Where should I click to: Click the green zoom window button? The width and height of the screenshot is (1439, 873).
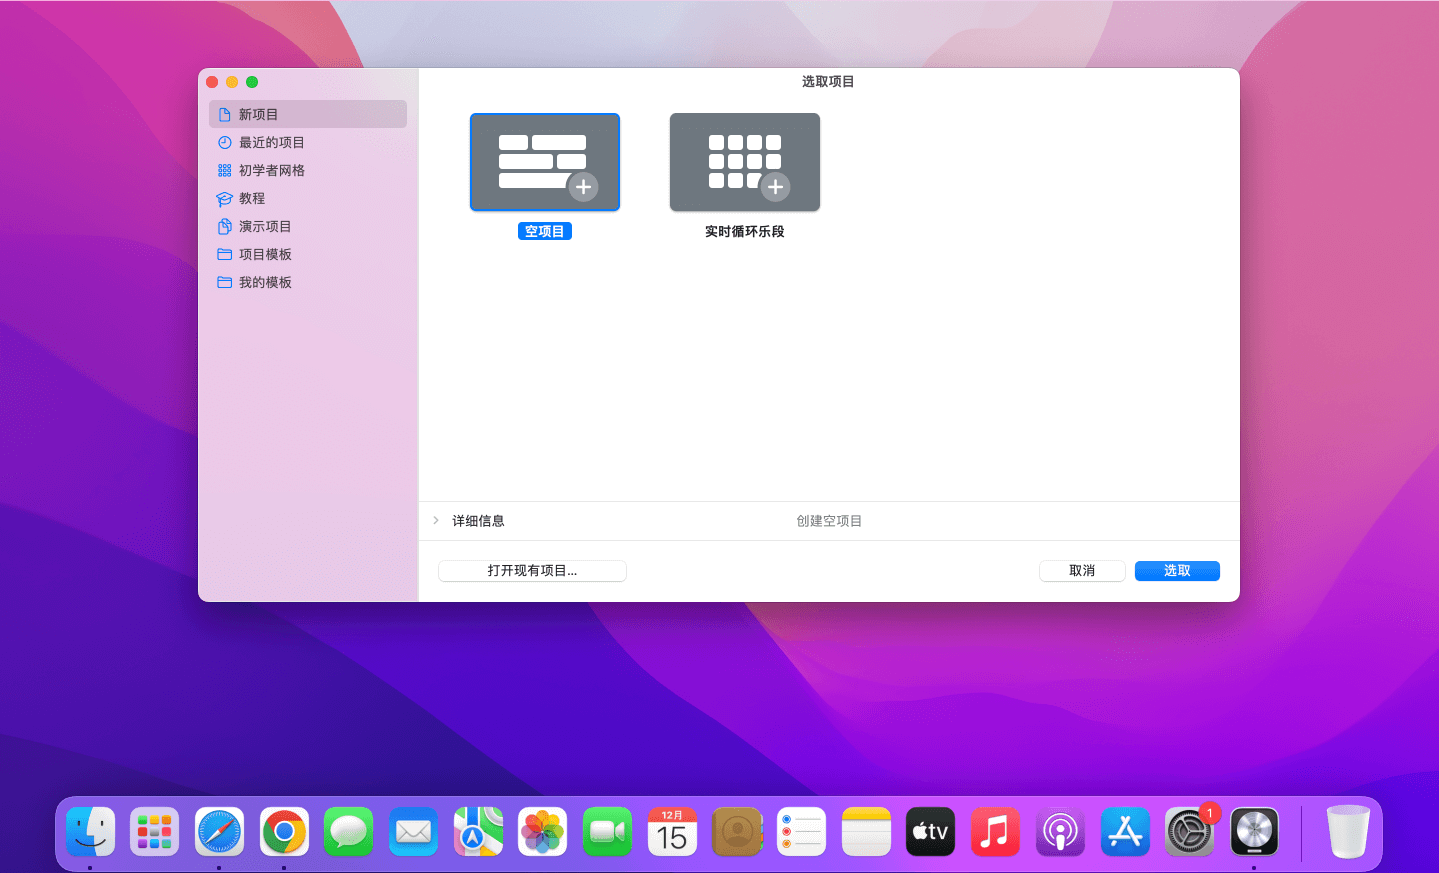pos(252,82)
